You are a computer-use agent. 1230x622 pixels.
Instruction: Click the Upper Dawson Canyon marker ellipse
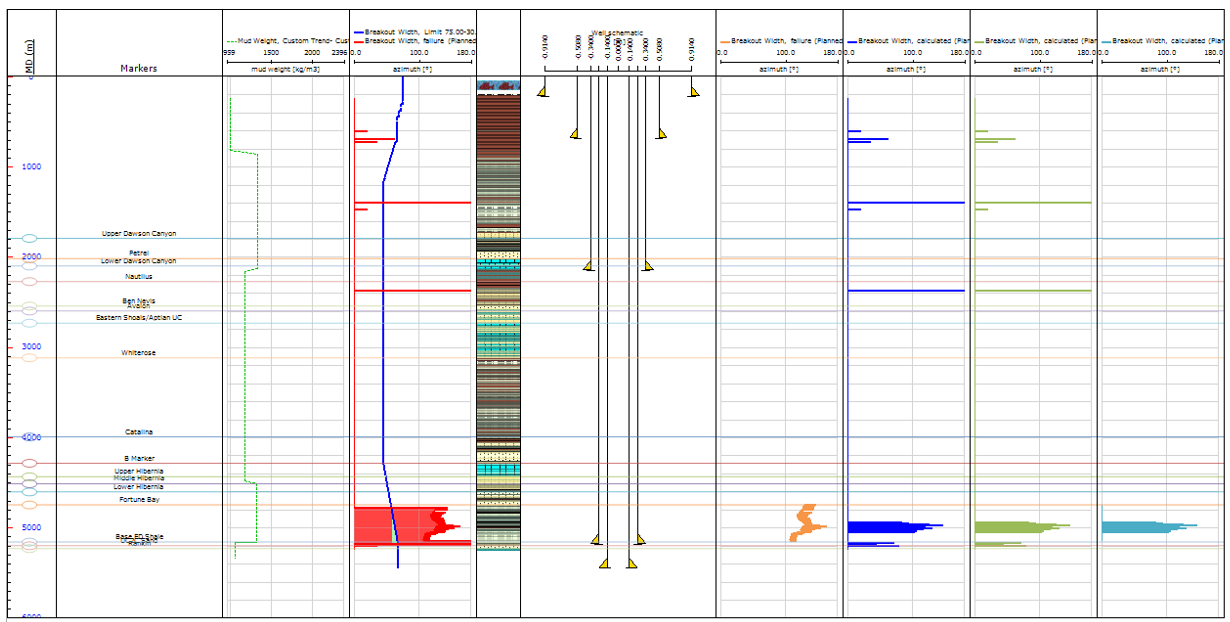(x=29, y=239)
